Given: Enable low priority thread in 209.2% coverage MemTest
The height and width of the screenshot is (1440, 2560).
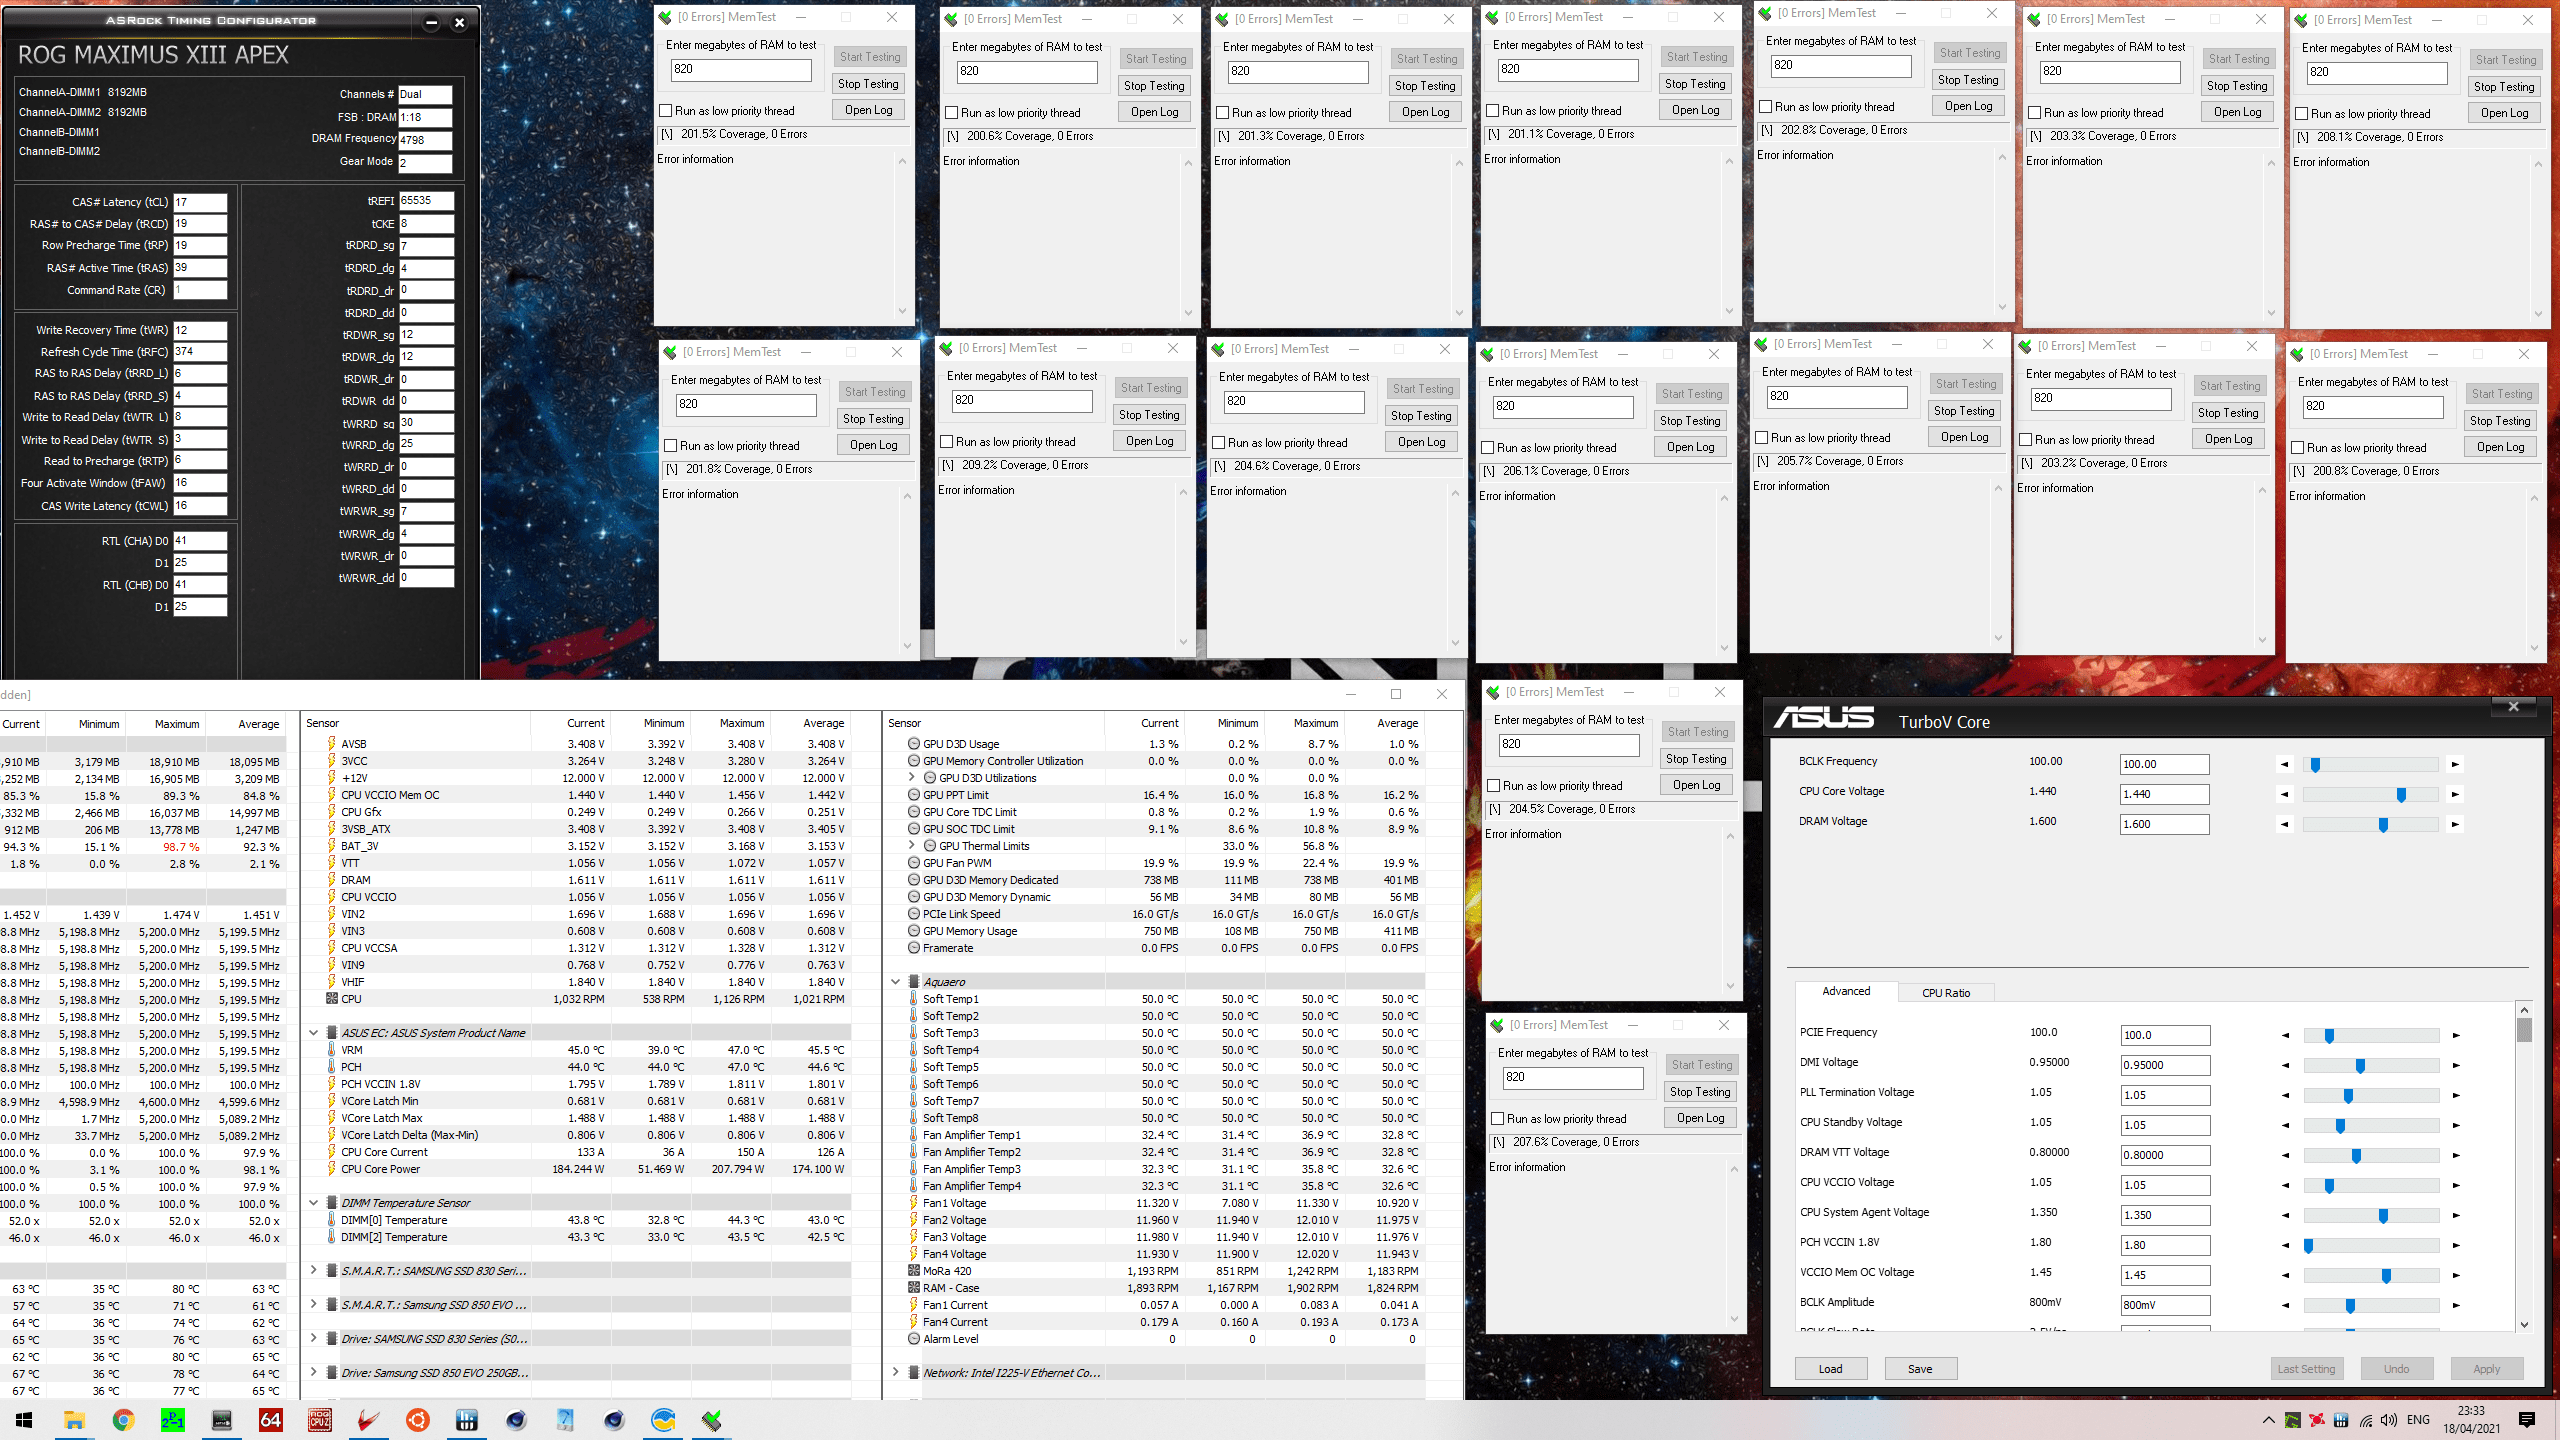Looking at the screenshot, I should [x=947, y=442].
